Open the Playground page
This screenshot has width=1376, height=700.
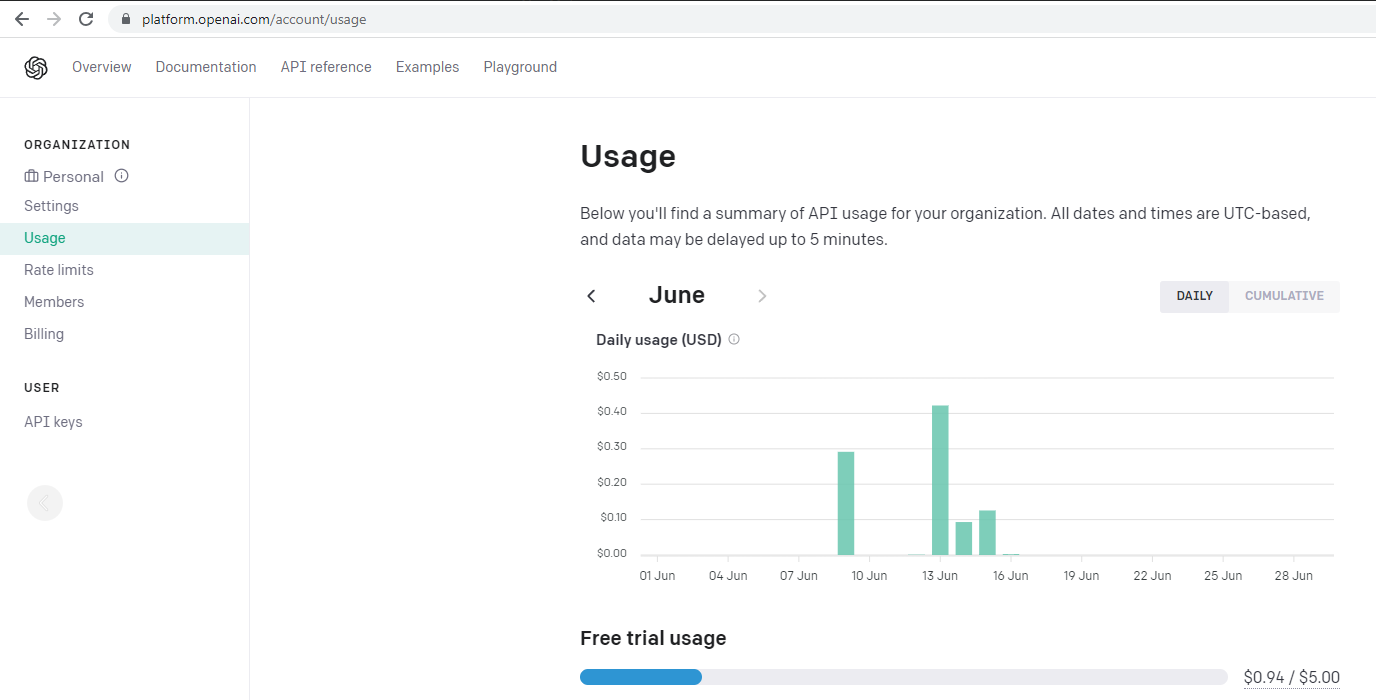coord(520,66)
